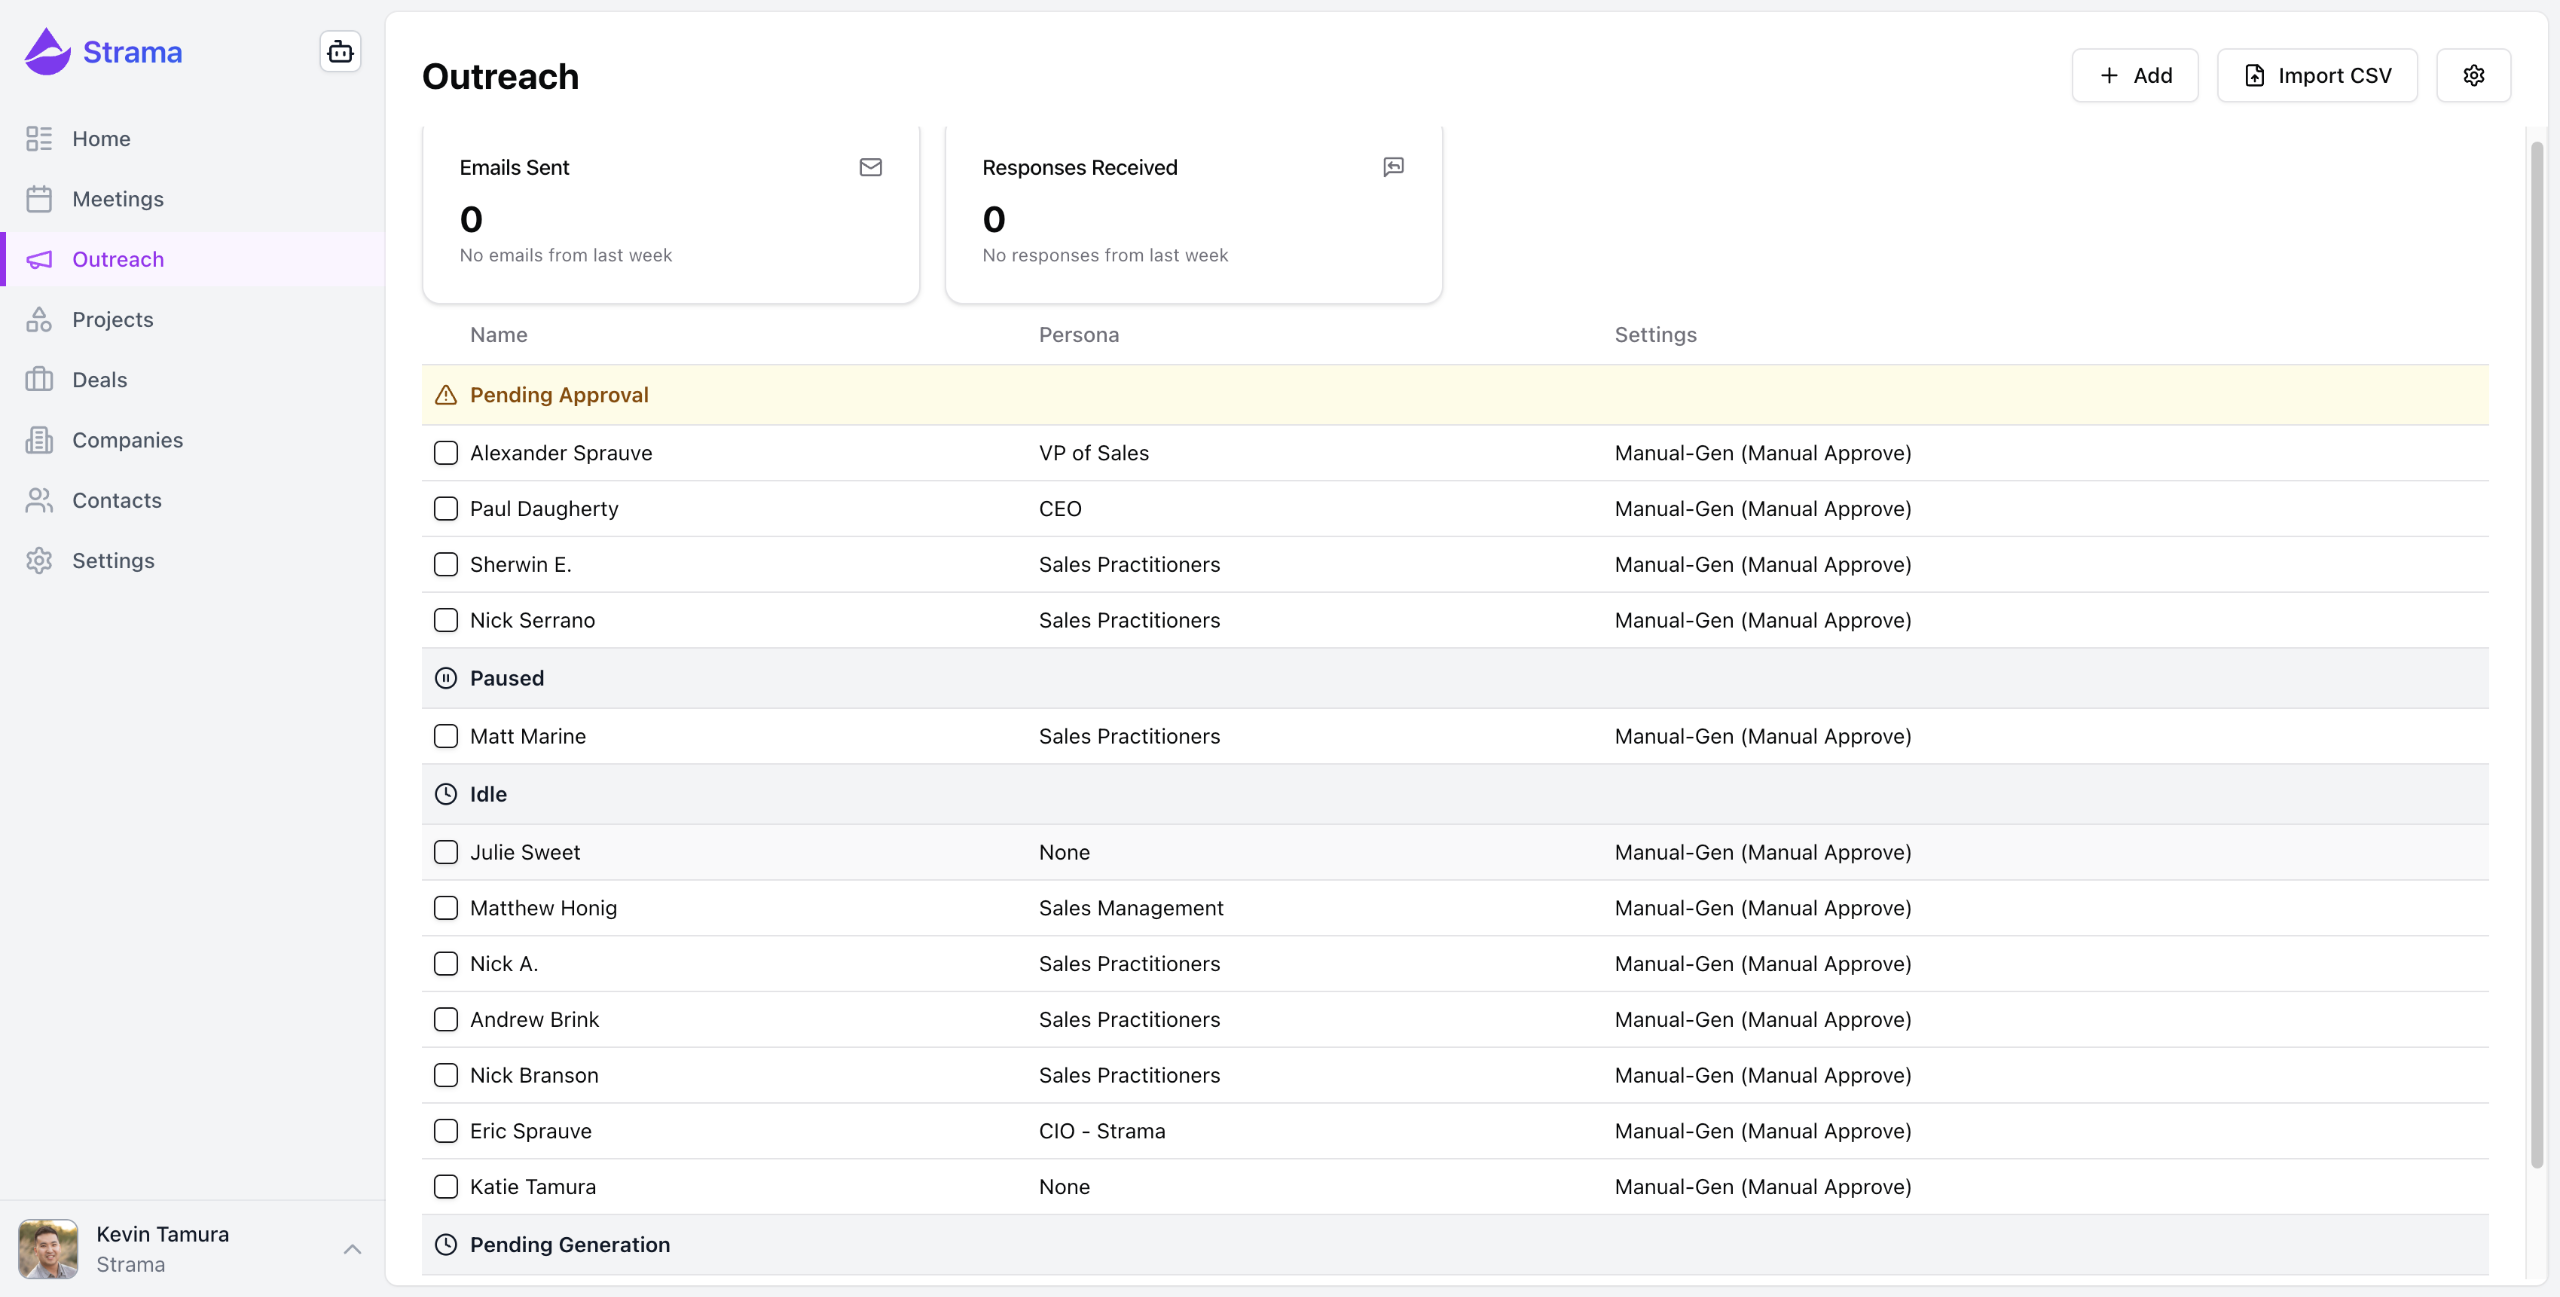Click the robot assistant icon beside the Strama logo
The height and width of the screenshot is (1297, 2560).
click(x=340, y=52)
